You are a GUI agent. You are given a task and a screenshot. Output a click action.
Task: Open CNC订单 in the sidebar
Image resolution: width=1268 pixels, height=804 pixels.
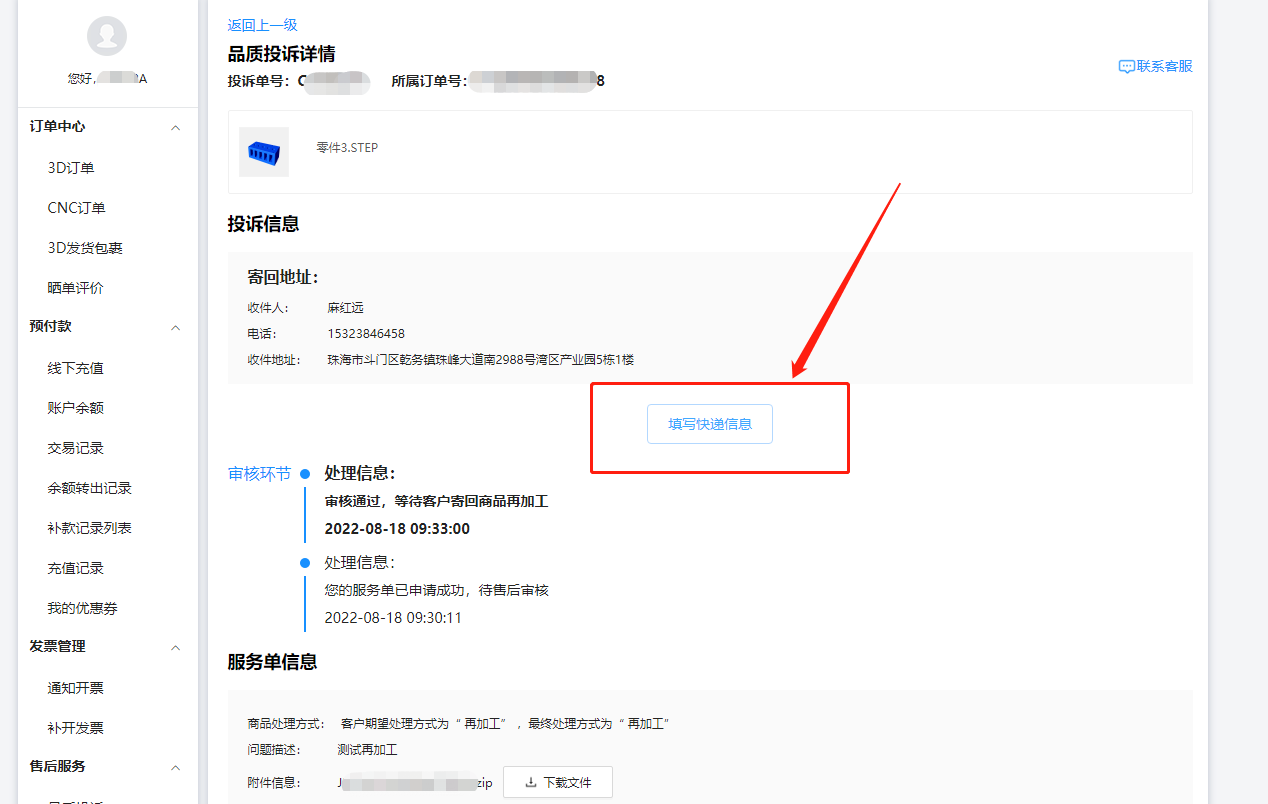click(76, 208)
